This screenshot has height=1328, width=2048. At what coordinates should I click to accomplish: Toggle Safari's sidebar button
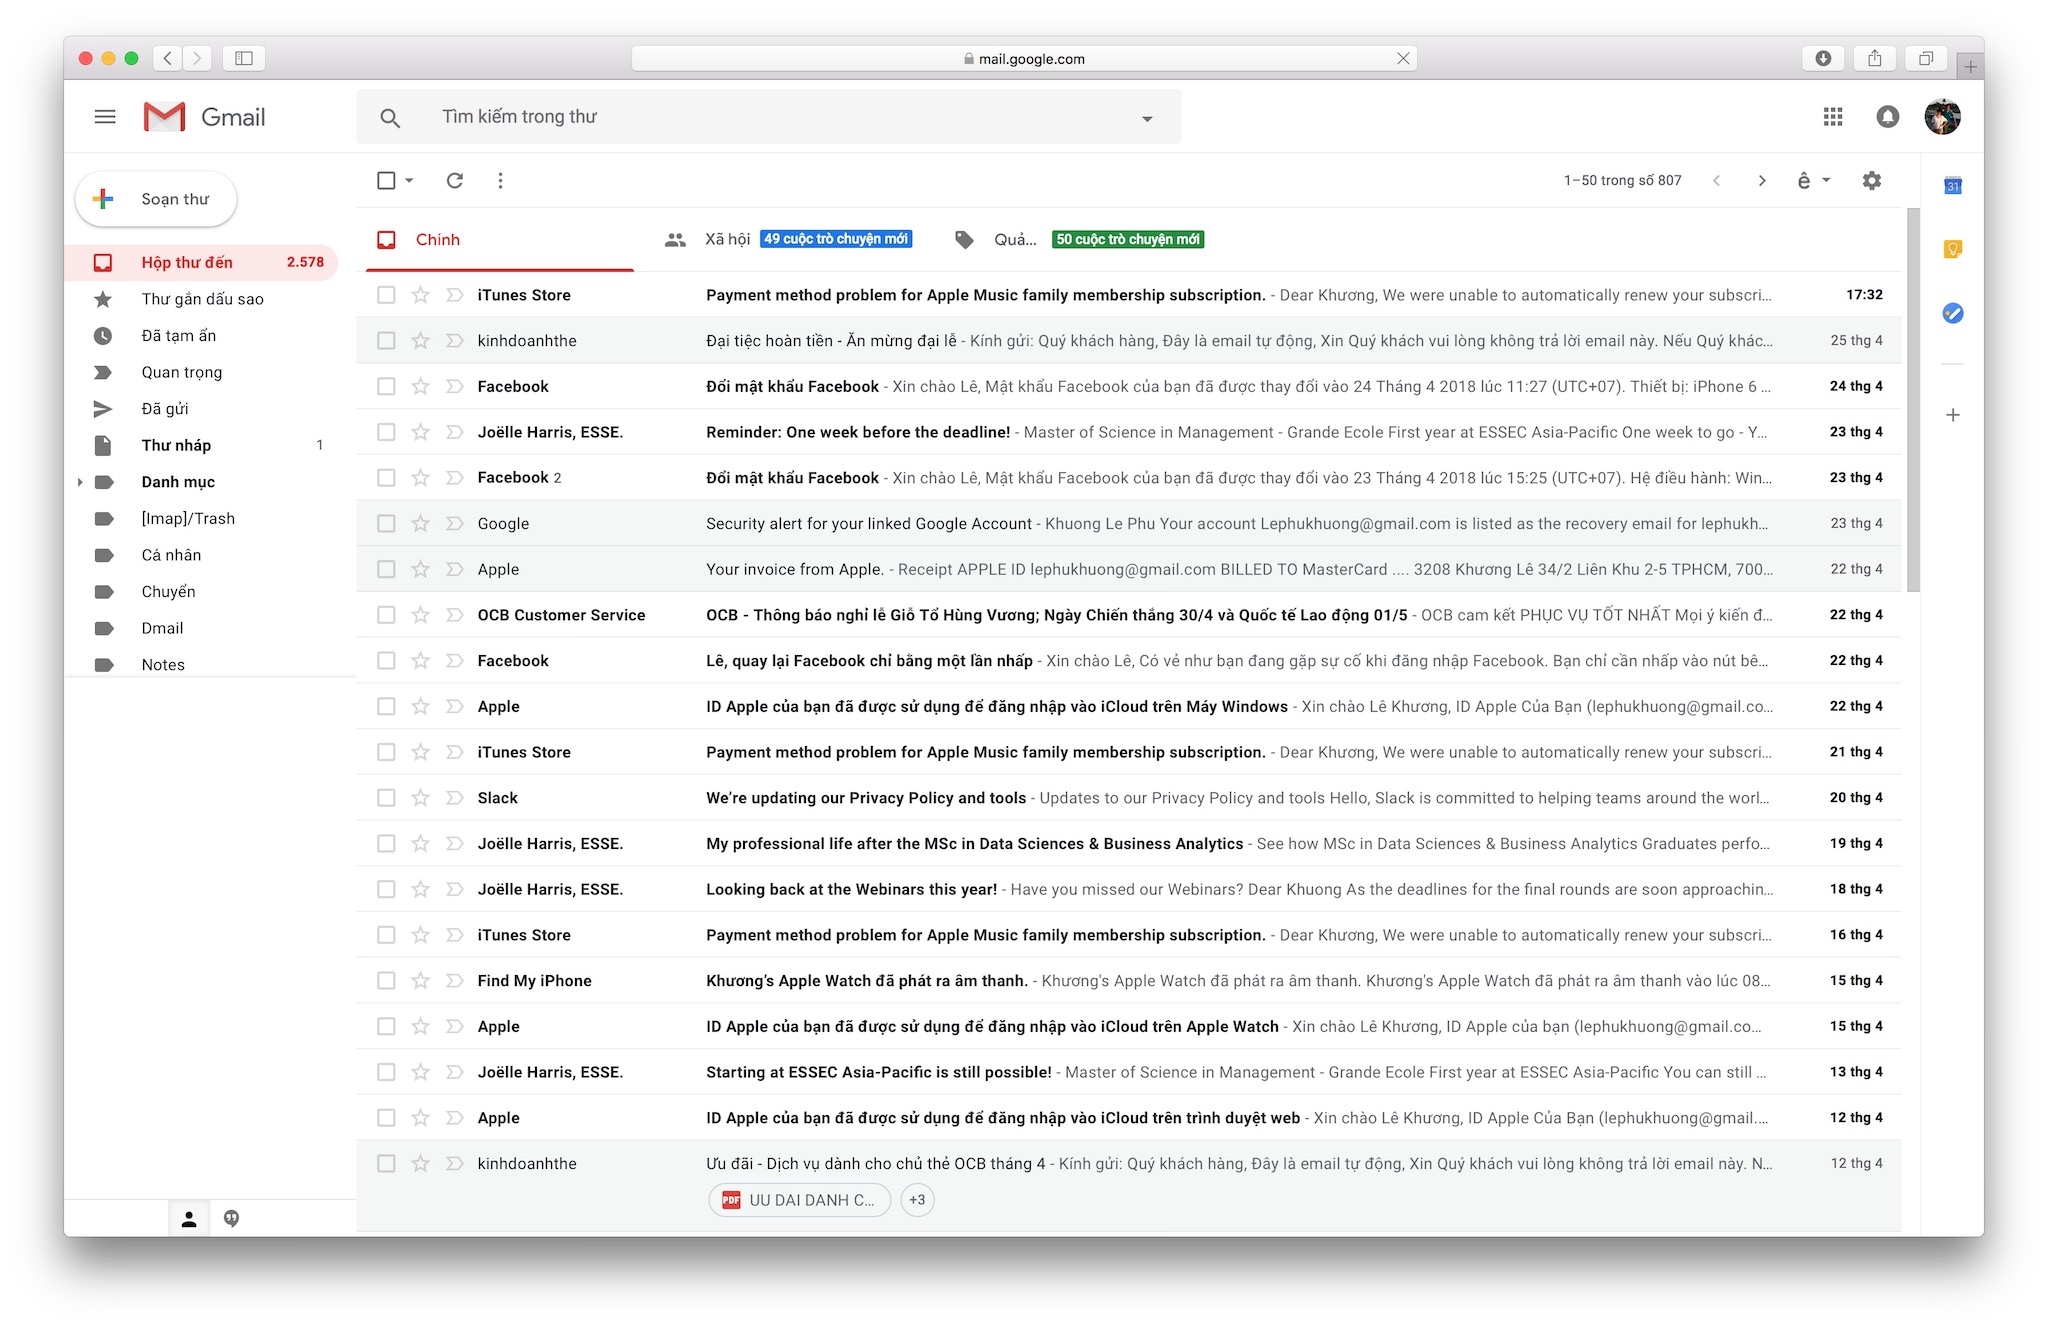pyautogui.click(x=243, y=58)
